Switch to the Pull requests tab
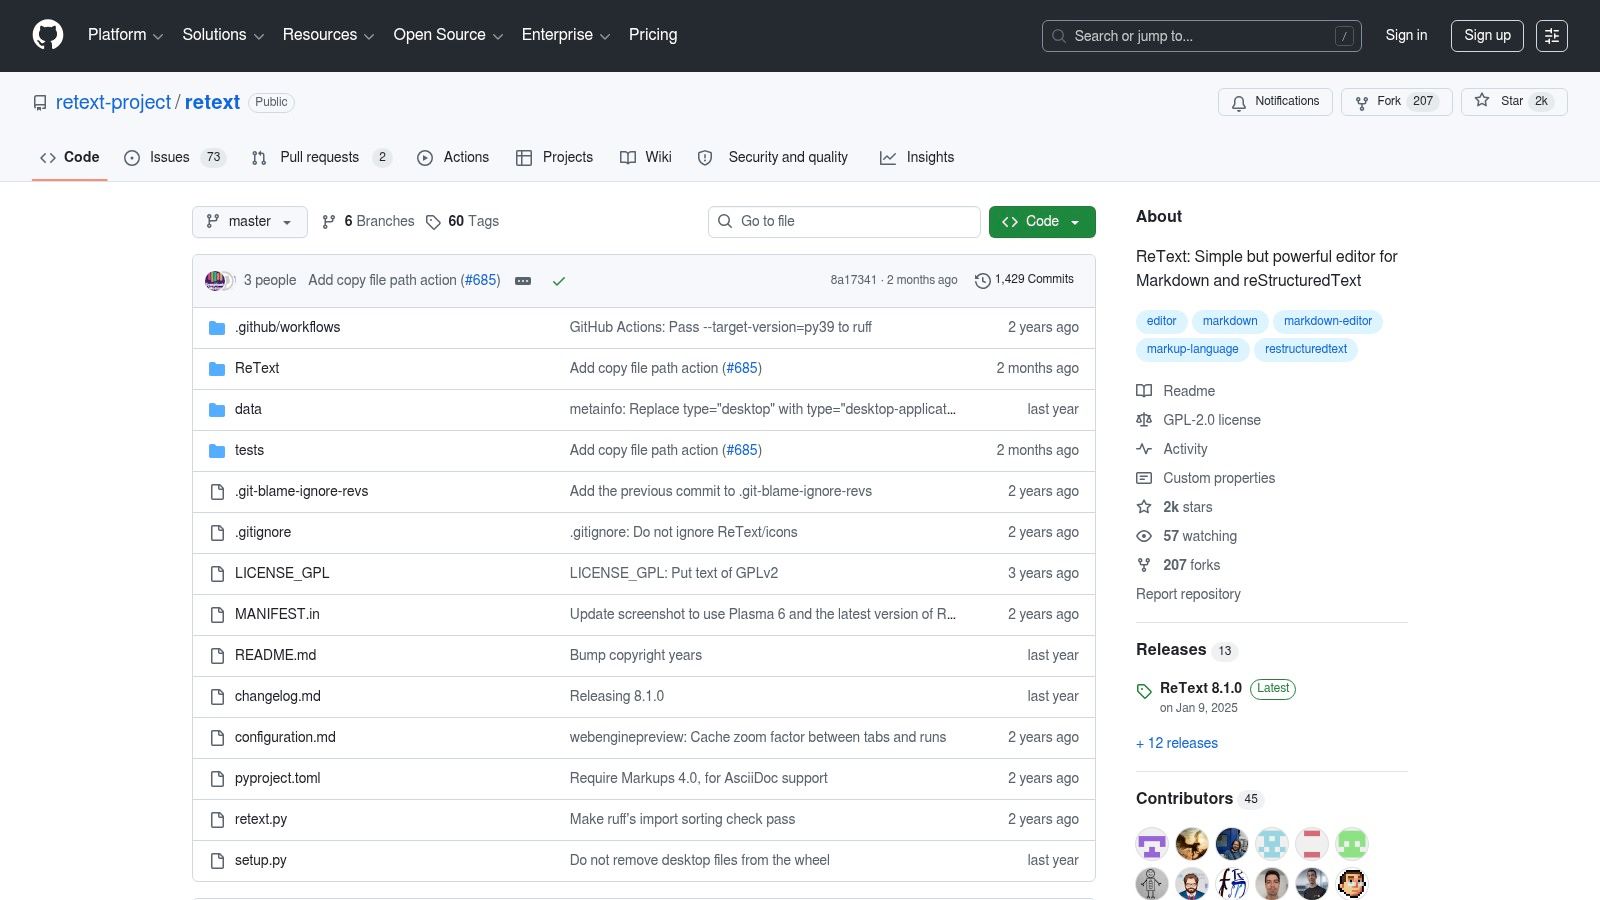Viewport: 1600px width, 900px height. click(x=321, y=158)
